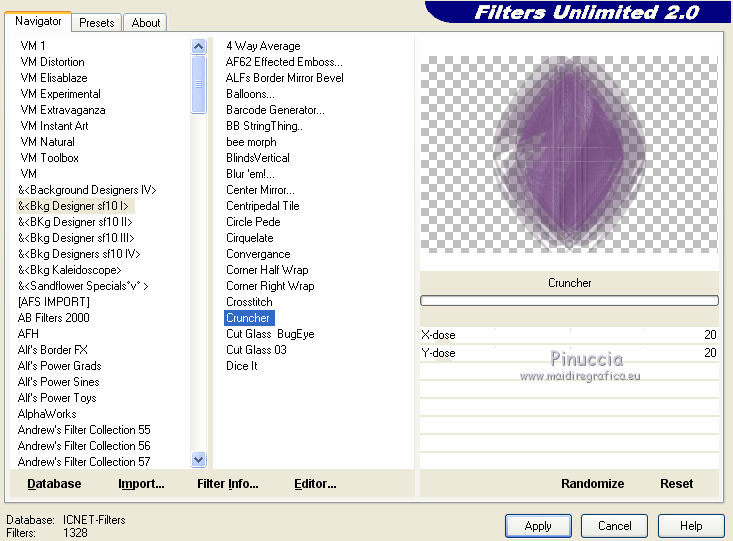Adjust the X-dose slider
Viewport: 733px width, 541px height.
coord(569,335)
